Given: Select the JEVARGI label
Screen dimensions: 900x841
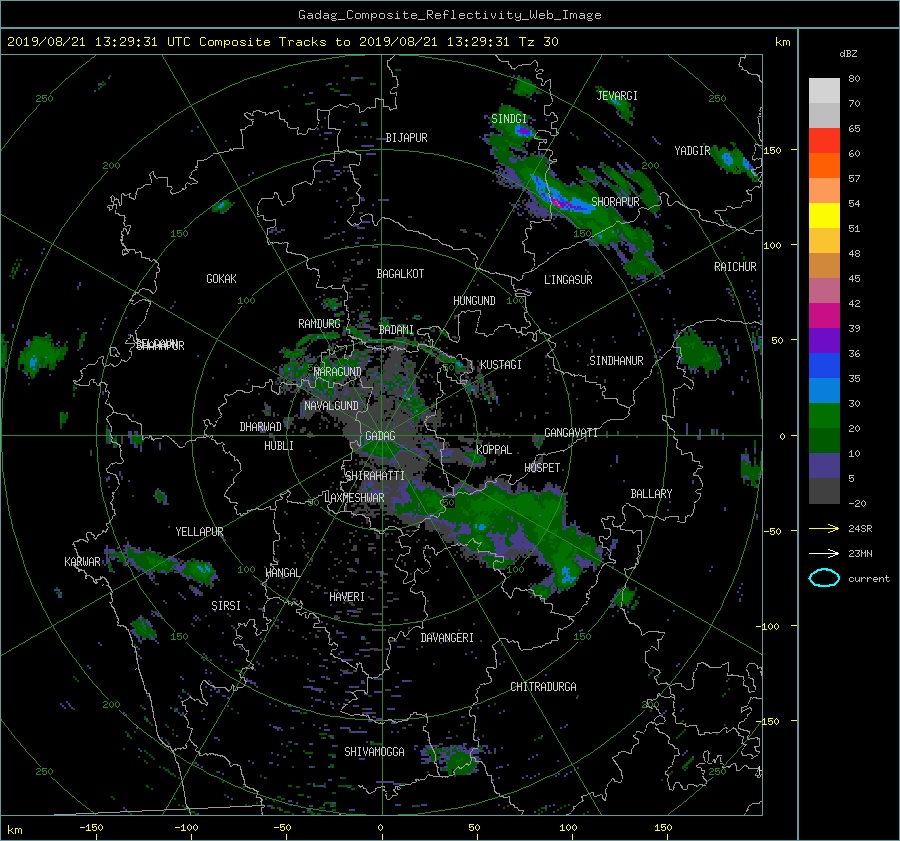Looking at the screenshot, I should click(x=617, y=96).
